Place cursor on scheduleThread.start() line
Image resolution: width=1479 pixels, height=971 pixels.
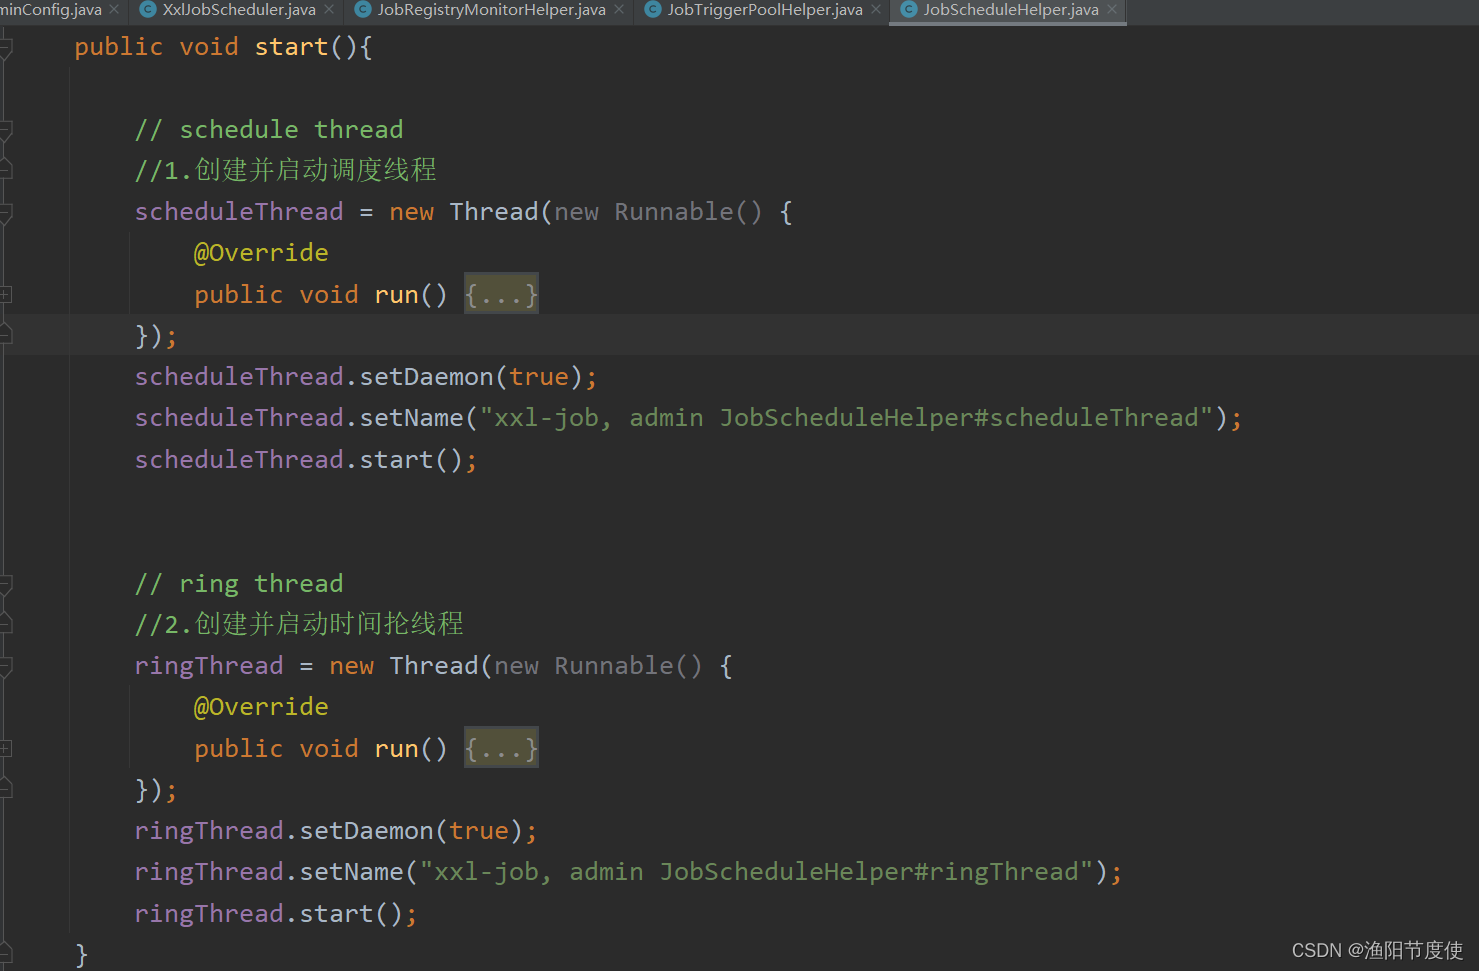coord(306,460)
